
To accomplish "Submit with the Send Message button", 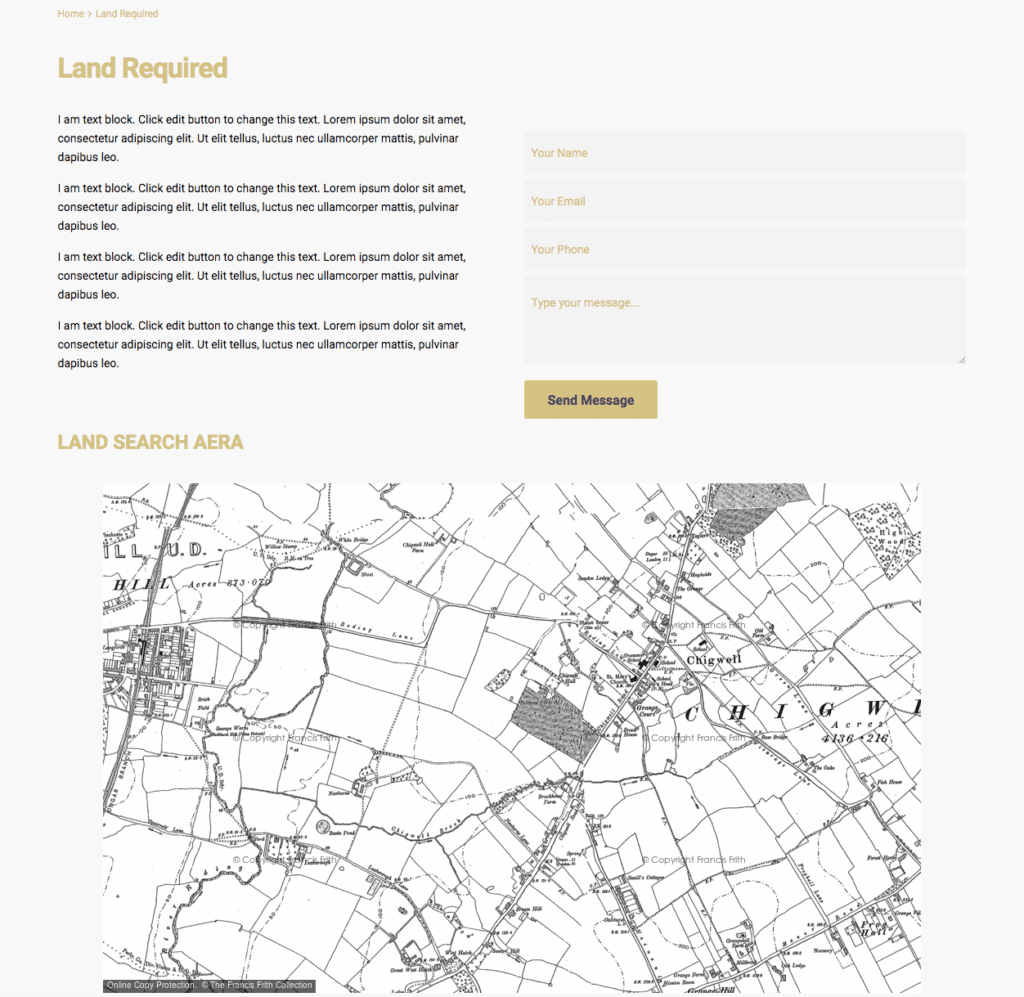I will (590, 400).
